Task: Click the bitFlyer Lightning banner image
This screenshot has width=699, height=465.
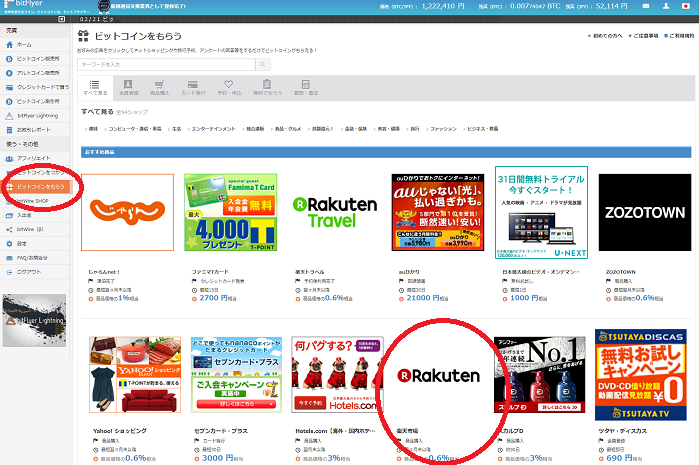Action: (35, 314)
